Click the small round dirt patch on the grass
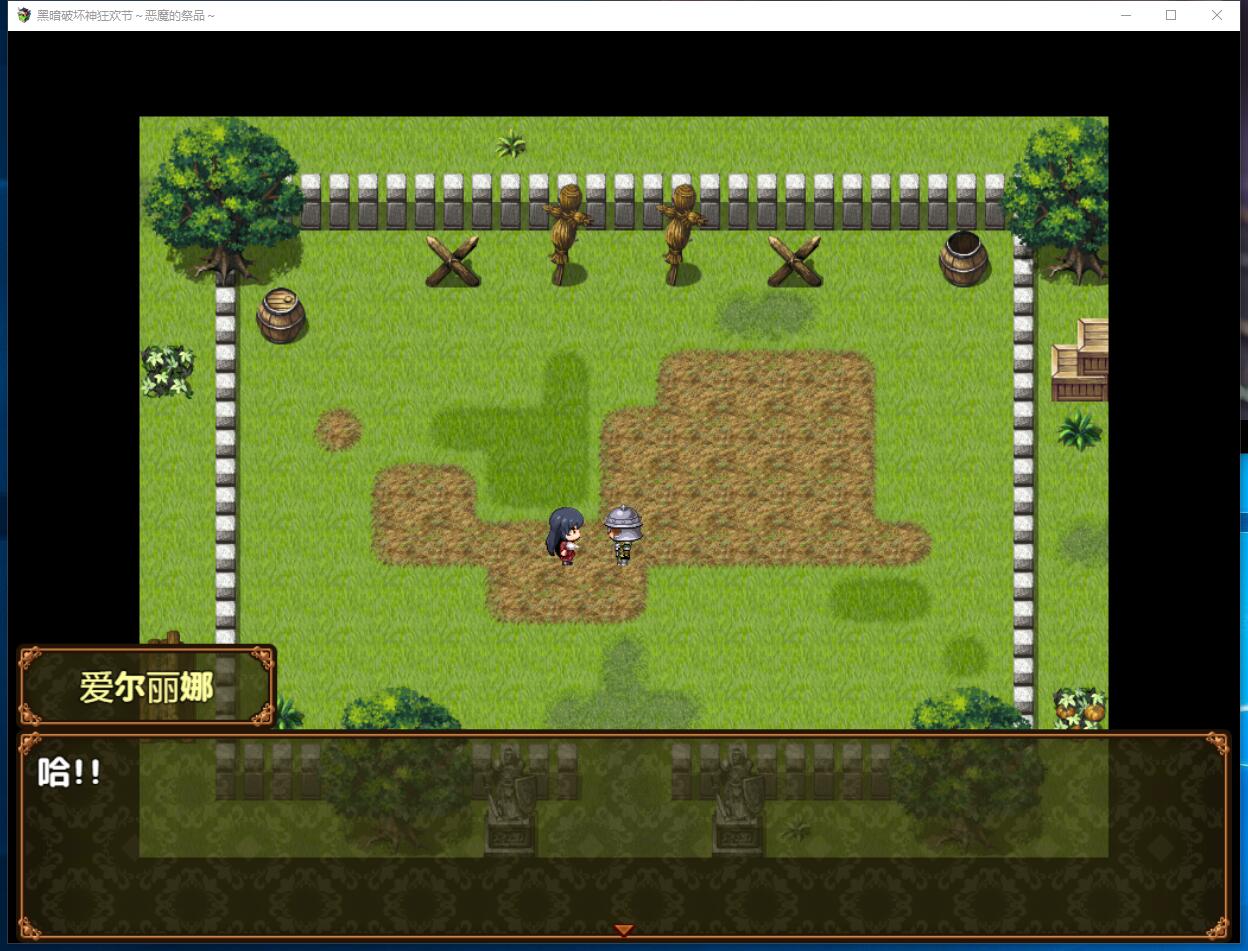The height and width of the screenshot is (951, 1248). 338,430
